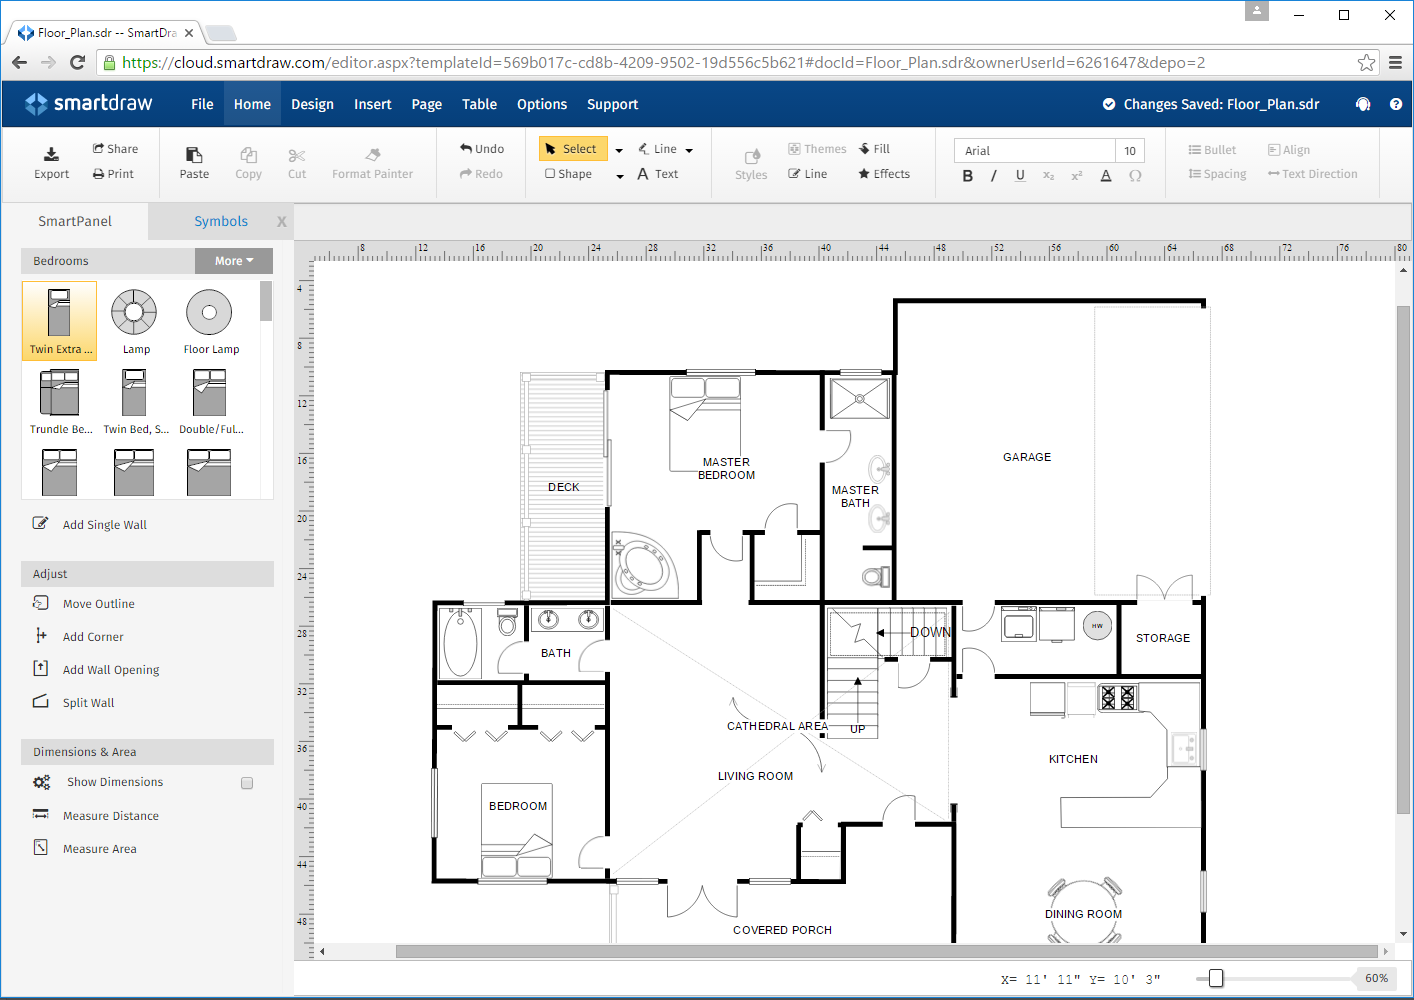Click the Undo icon
1414x1000 pixels.
pos(480,148)
